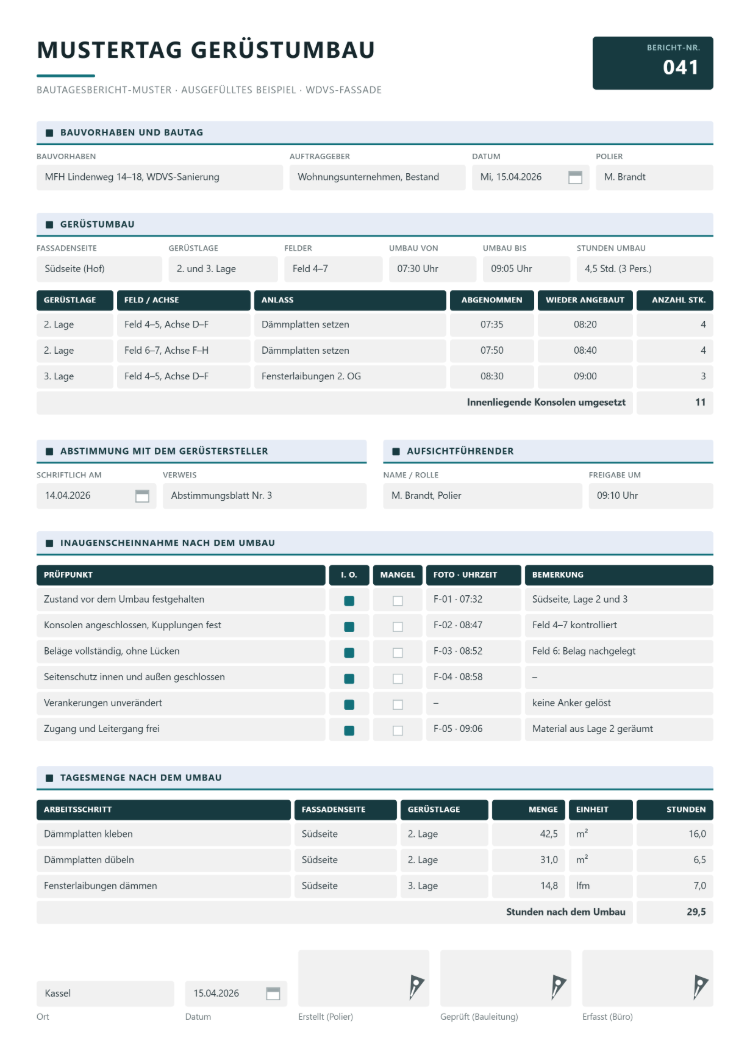Viewport: 750px width, 1060px height.
Task: Click the Name / Rolle field M. Brandt, Polier
Action: (482, 496)
